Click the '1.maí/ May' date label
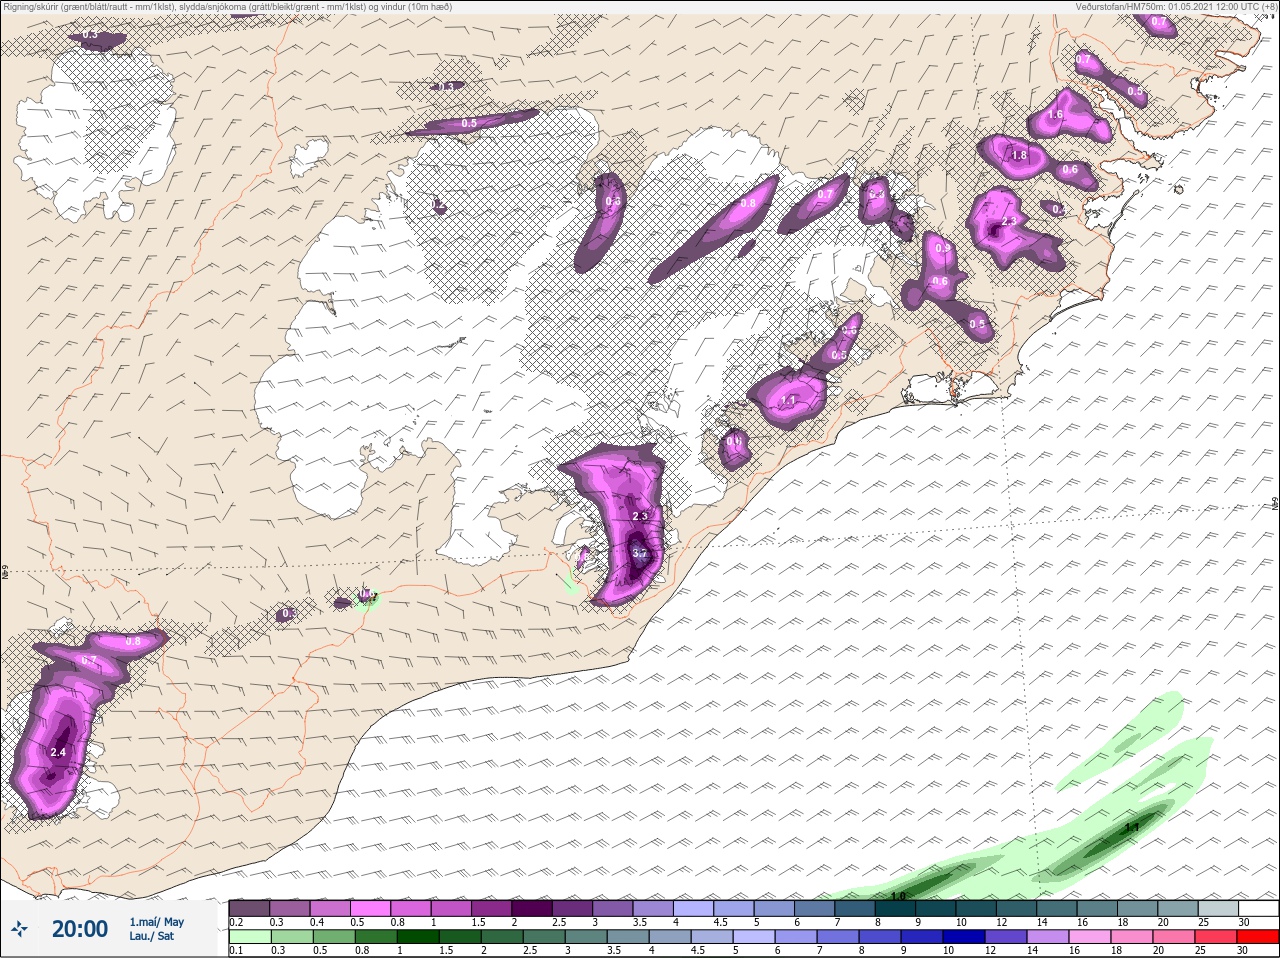Image resolution: width=1280 pixels, height=958 pixels. pyautogui.click(x=156, y=922)
